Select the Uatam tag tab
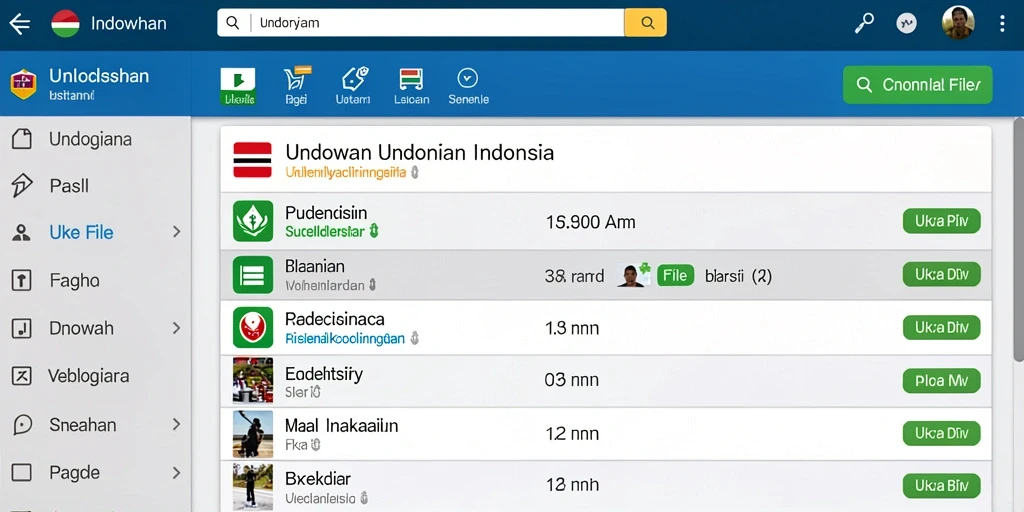The width and height of the screenshot is (1024, 512). pos(353,86)
